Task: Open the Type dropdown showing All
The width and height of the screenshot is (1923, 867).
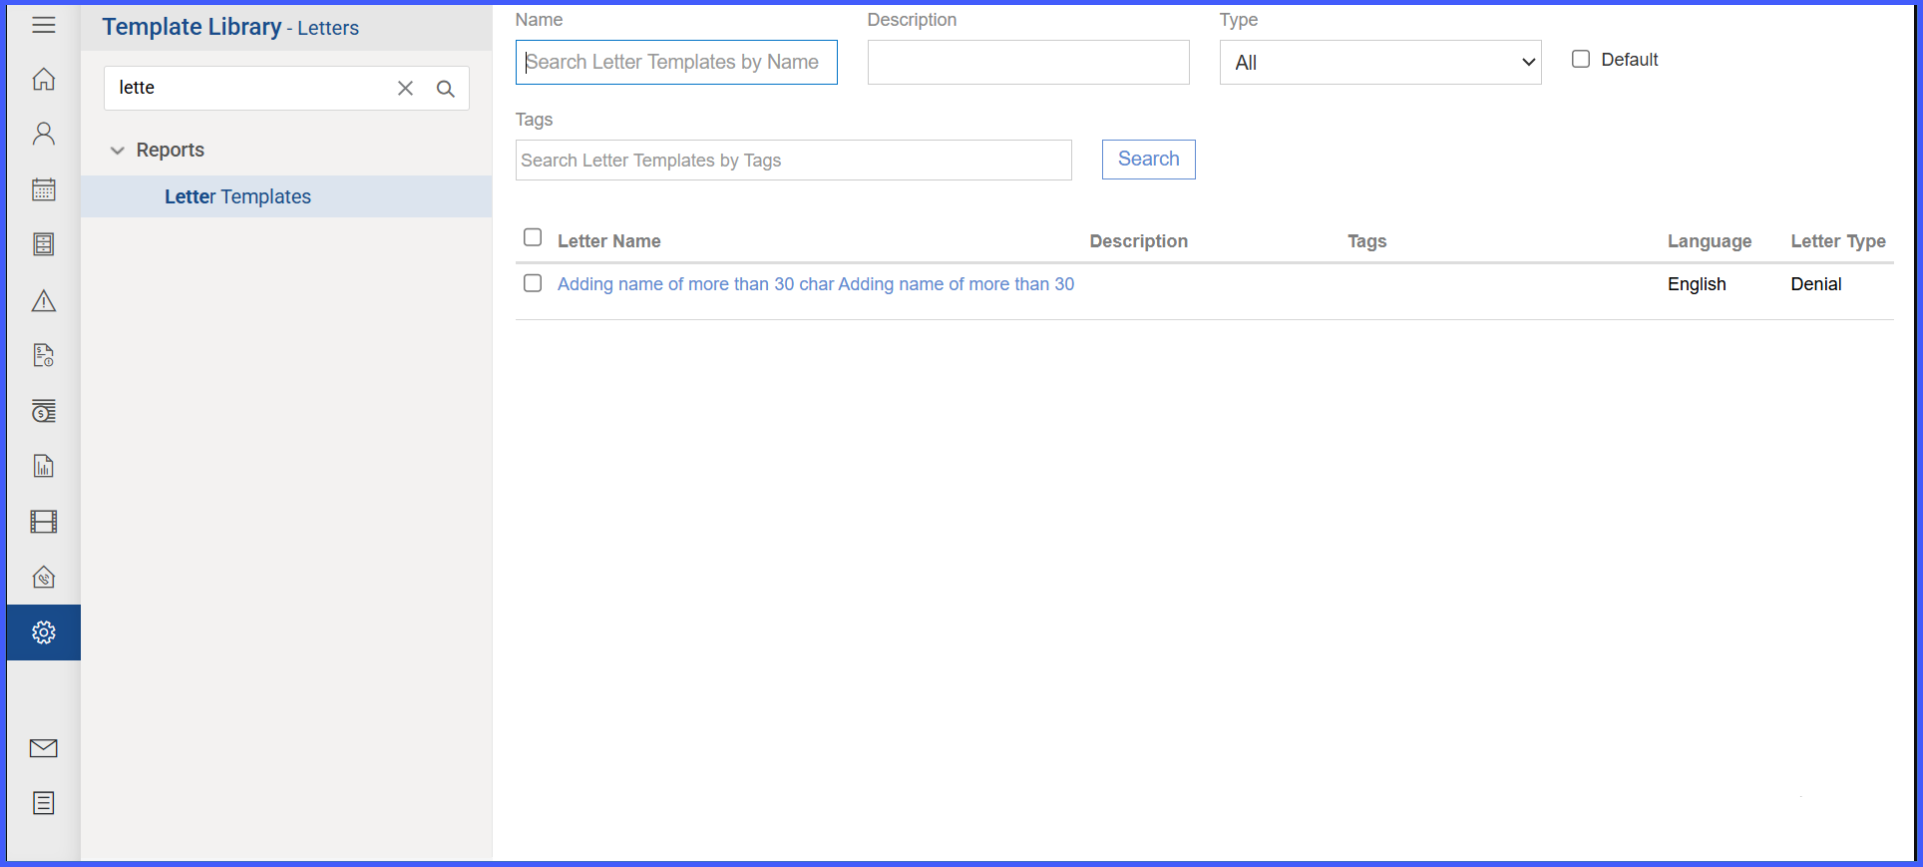Action: [x=1380, y=62]
